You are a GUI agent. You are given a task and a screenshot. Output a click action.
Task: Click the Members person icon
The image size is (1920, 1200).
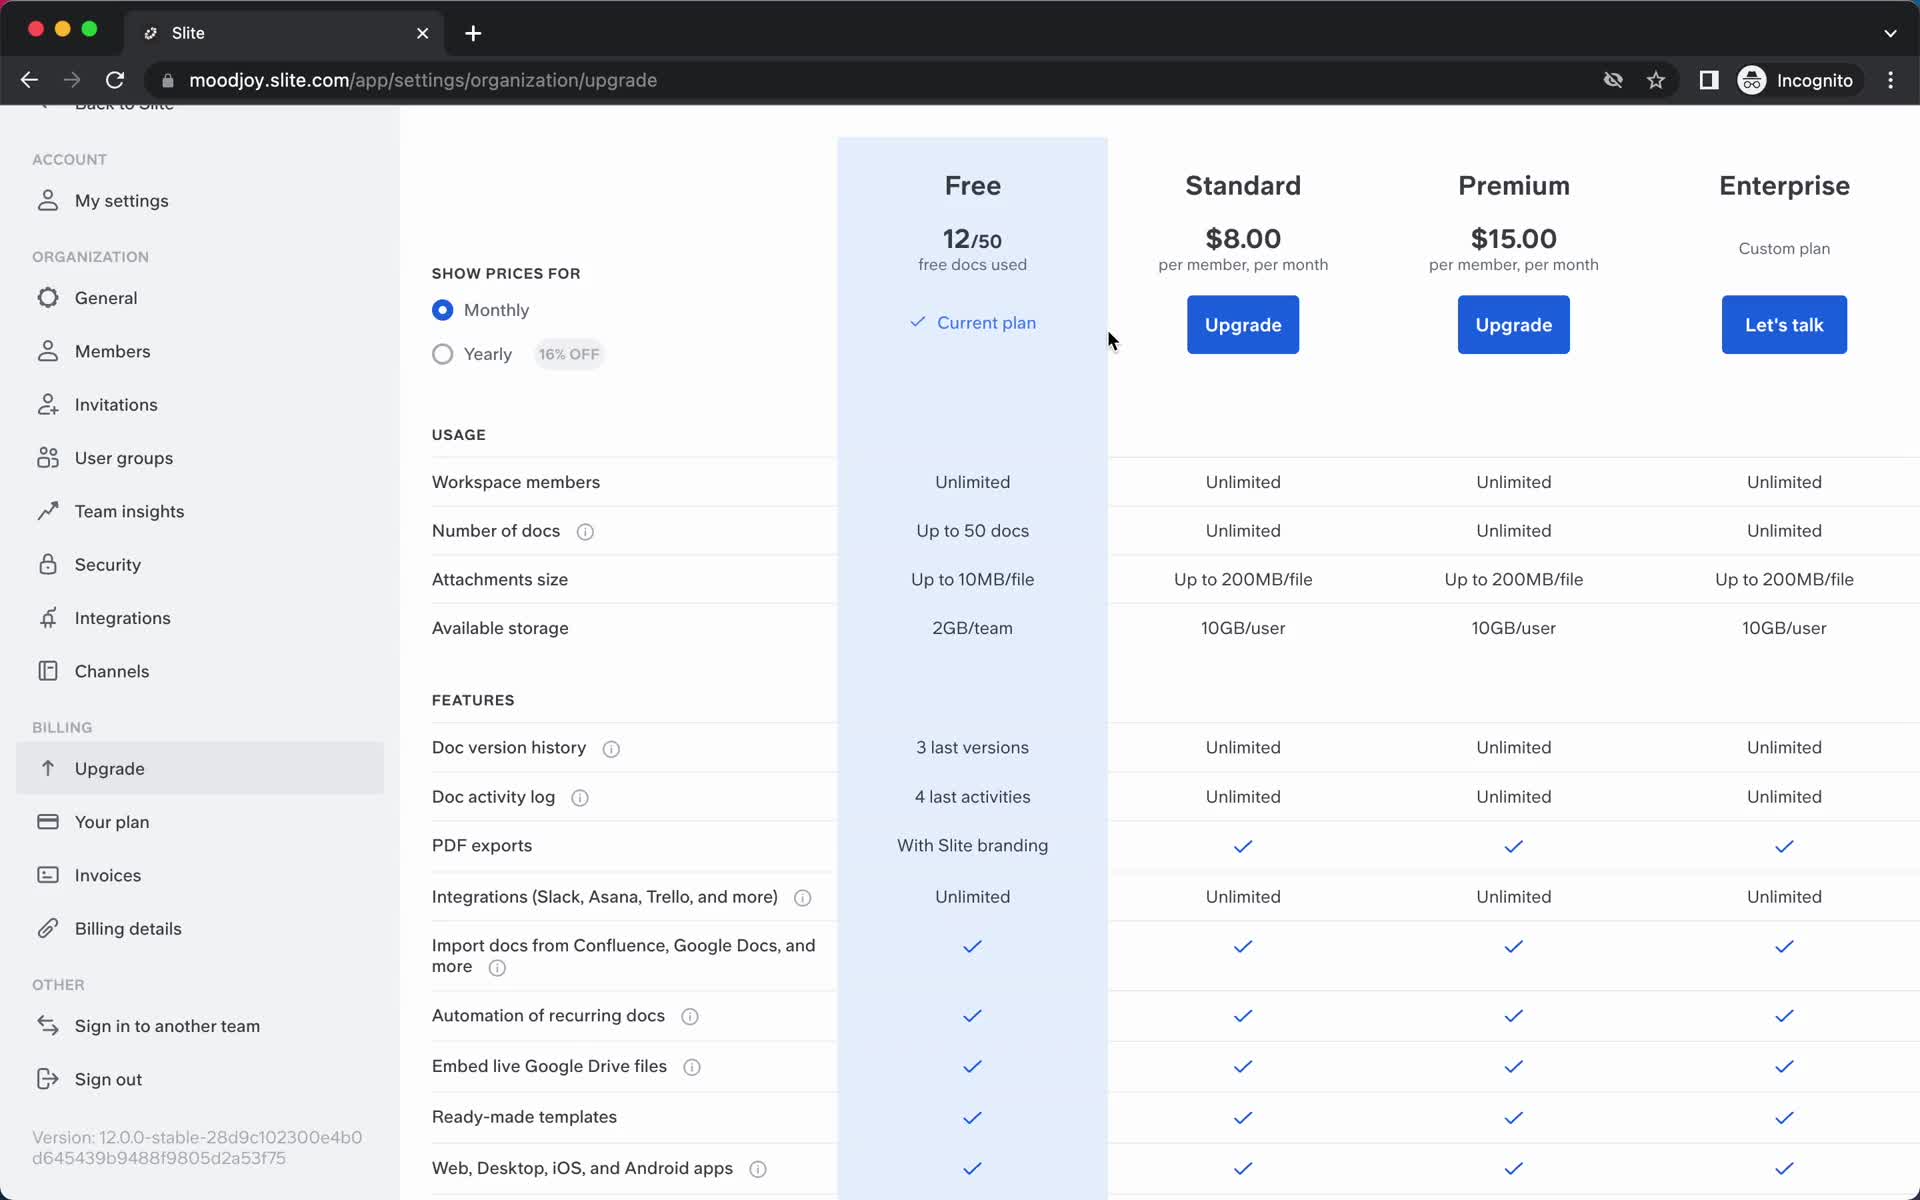[48, 351]
